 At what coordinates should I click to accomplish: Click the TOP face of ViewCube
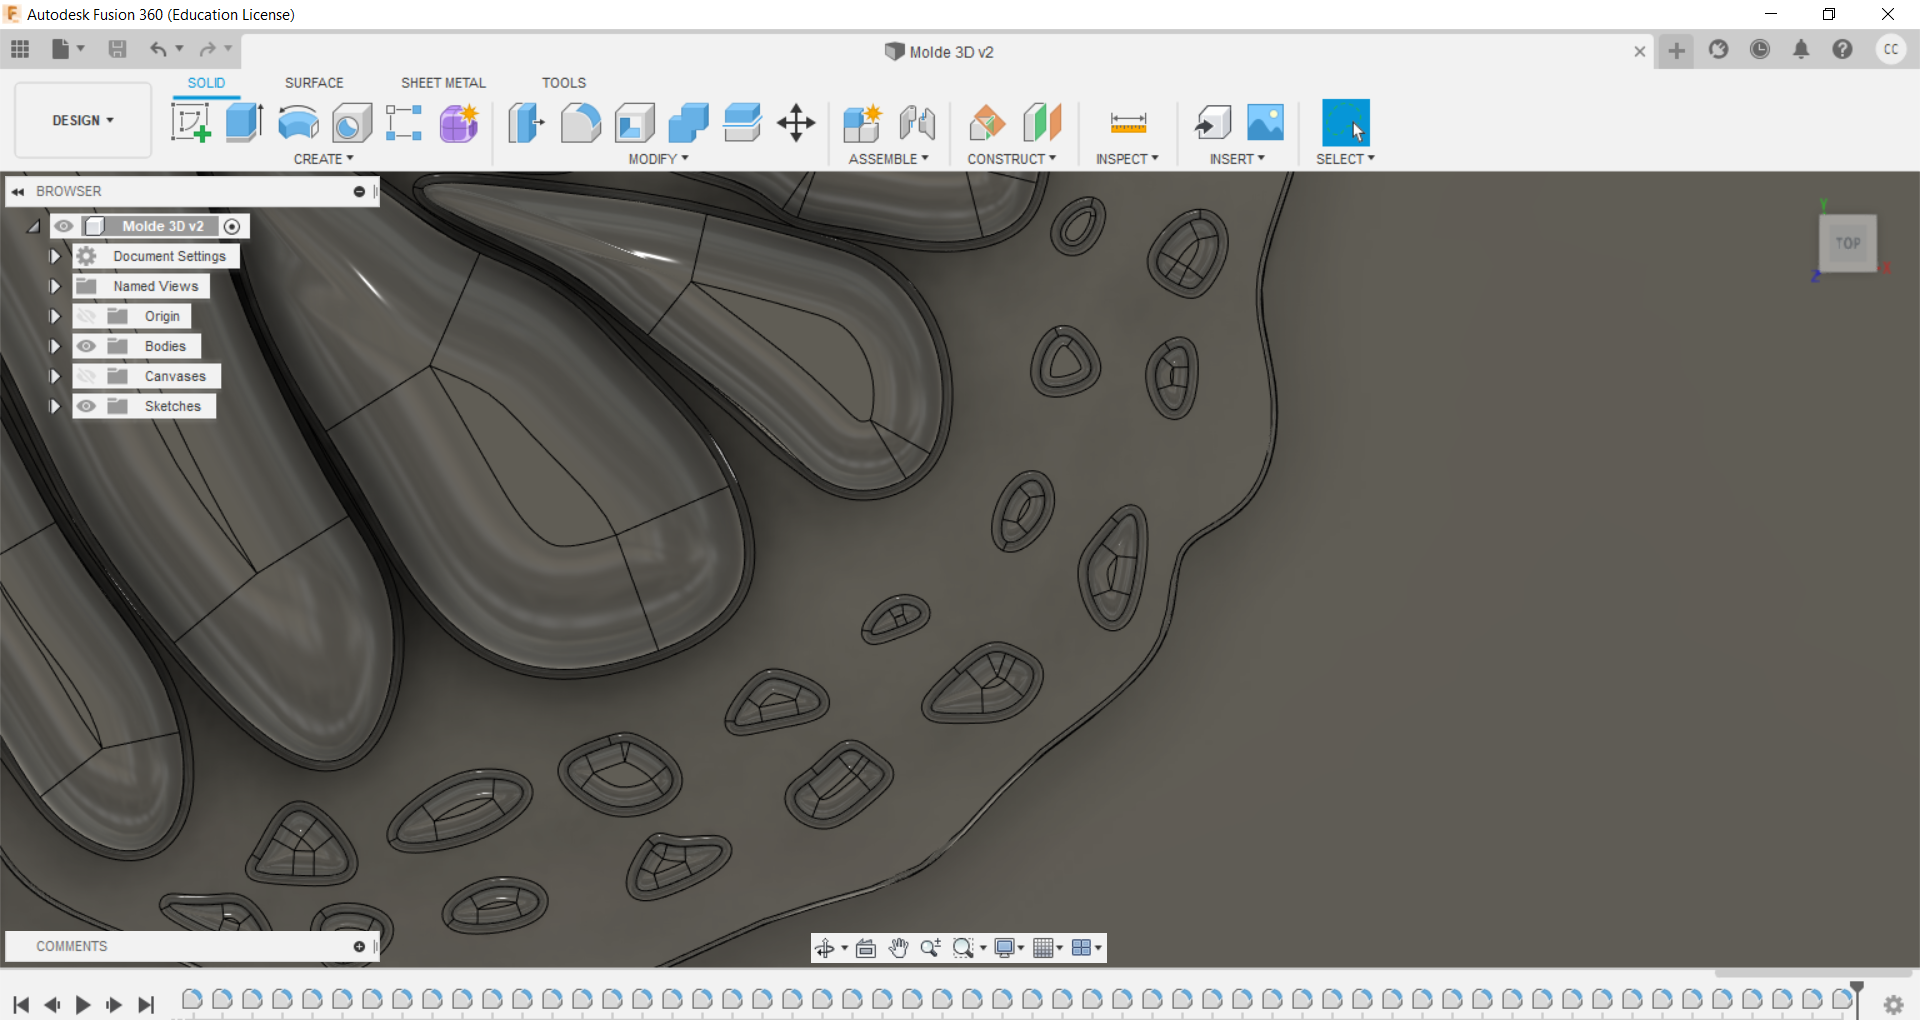[1847, 243]
